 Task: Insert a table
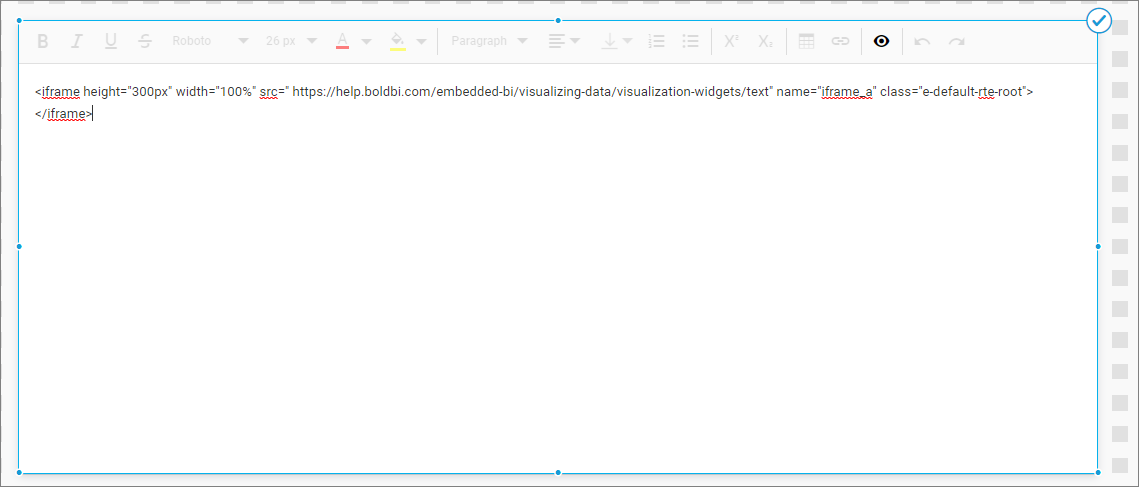[807, 41]
